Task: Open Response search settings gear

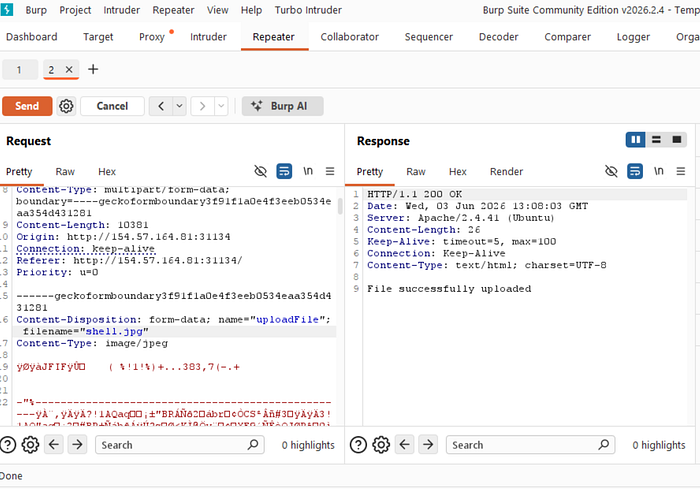Action: [x=381, y=445]
